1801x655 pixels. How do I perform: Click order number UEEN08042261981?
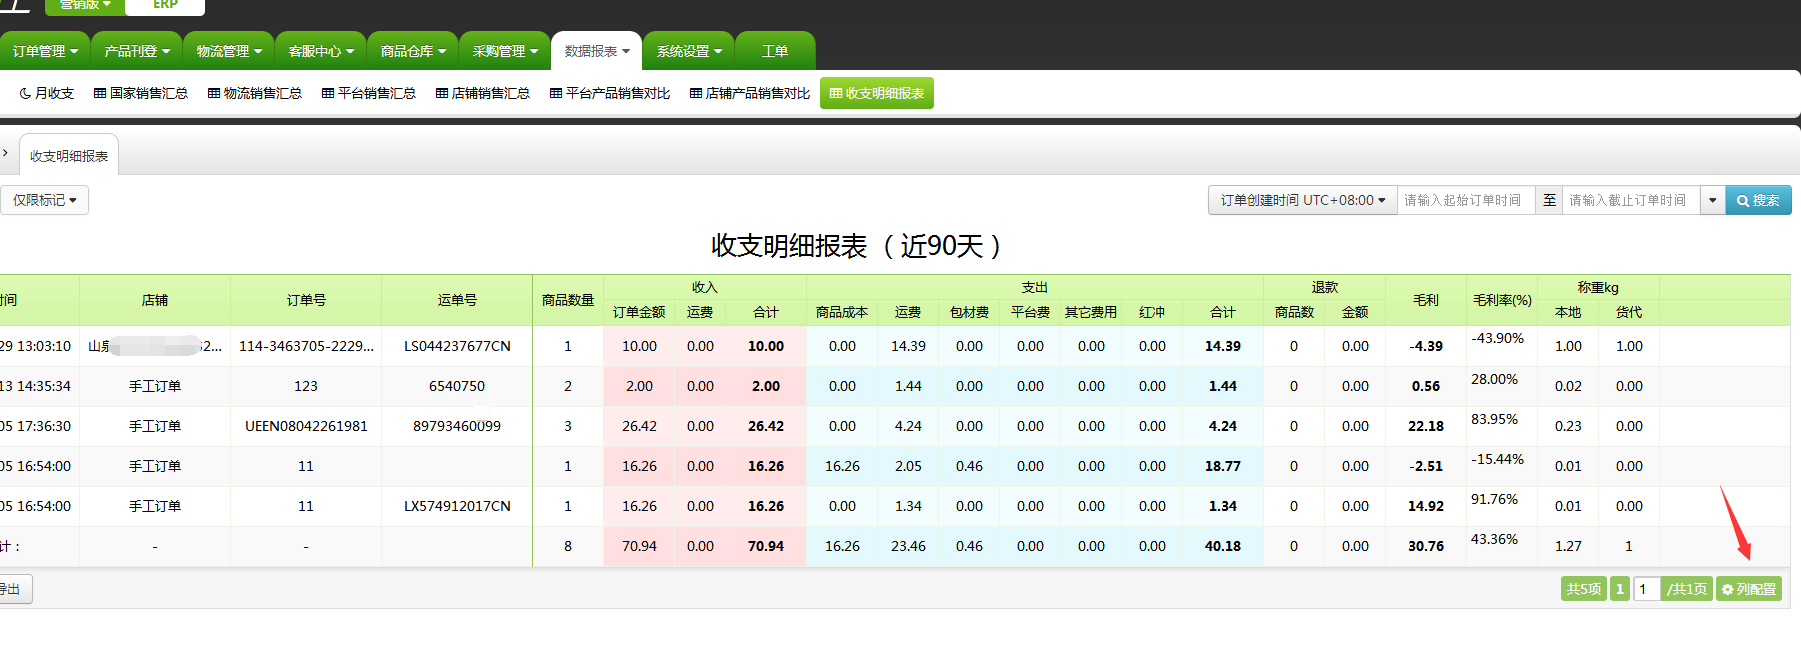pos(306,426)
